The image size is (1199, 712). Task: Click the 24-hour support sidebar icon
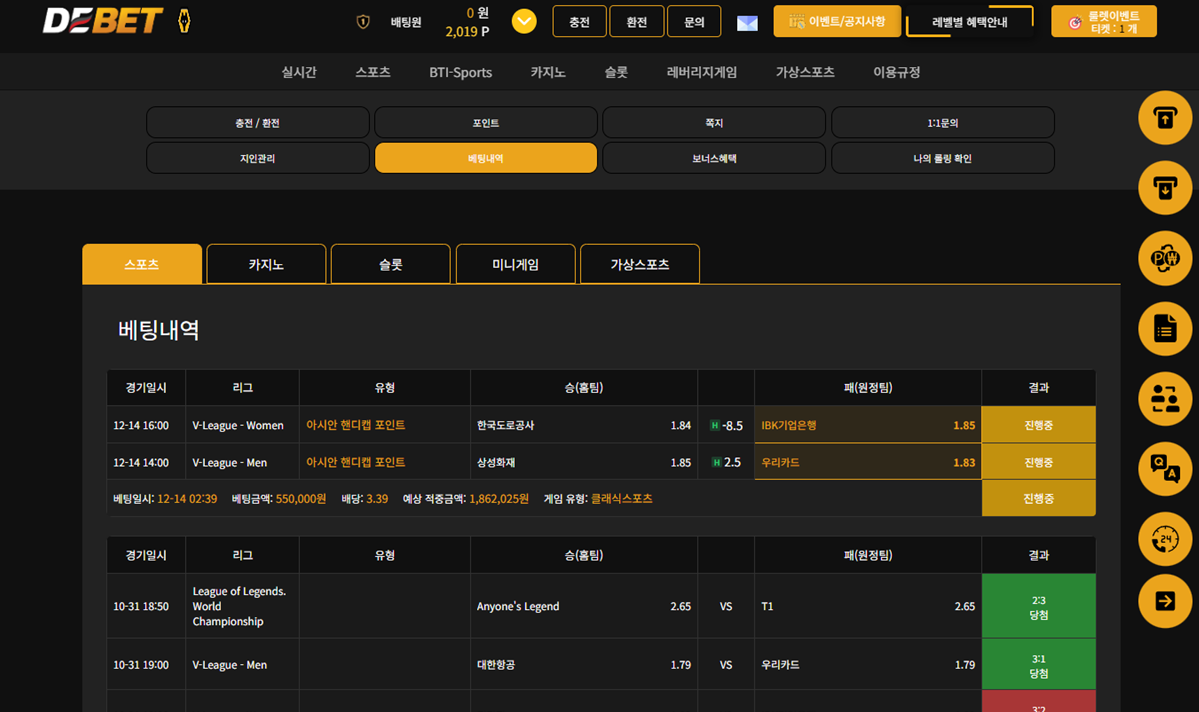pyautogui.click(x=1165, y=539)
